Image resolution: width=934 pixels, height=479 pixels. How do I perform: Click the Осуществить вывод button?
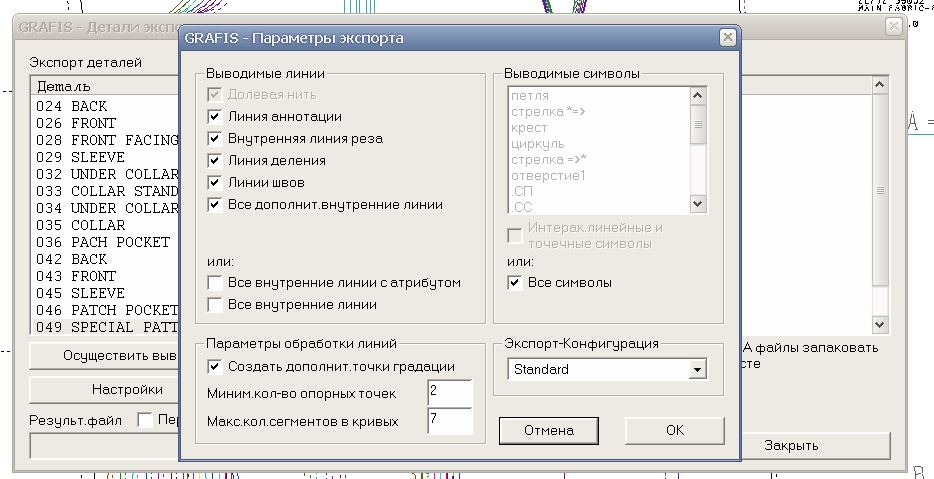point(104,356)
